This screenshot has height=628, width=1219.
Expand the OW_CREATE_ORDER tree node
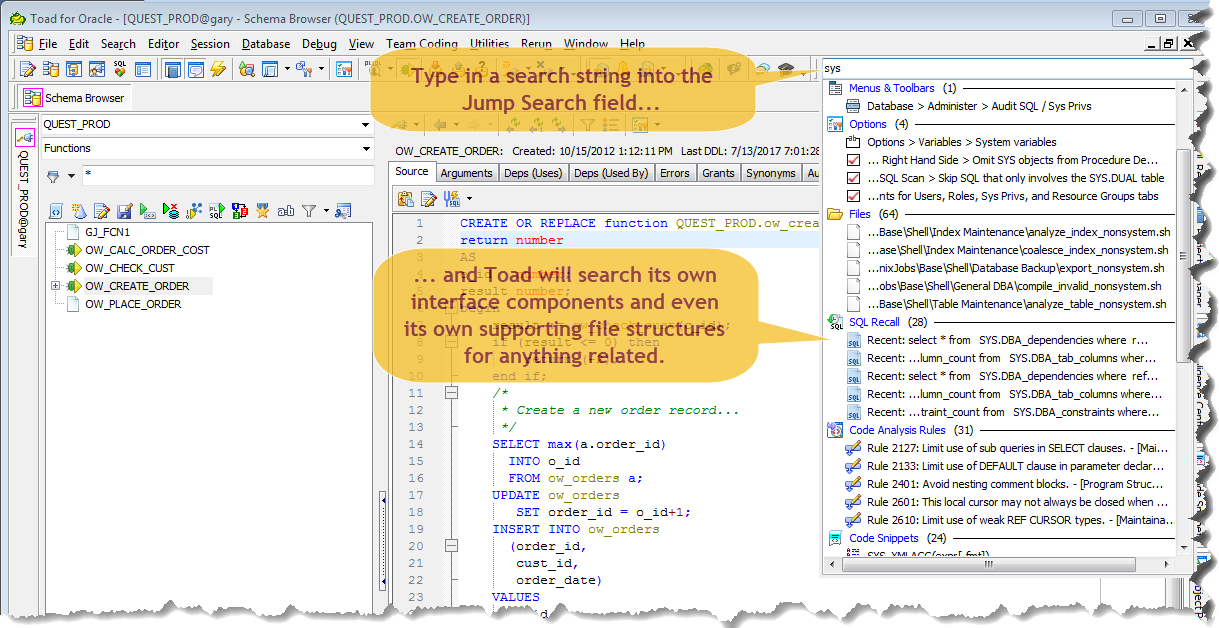click(56, 286)
